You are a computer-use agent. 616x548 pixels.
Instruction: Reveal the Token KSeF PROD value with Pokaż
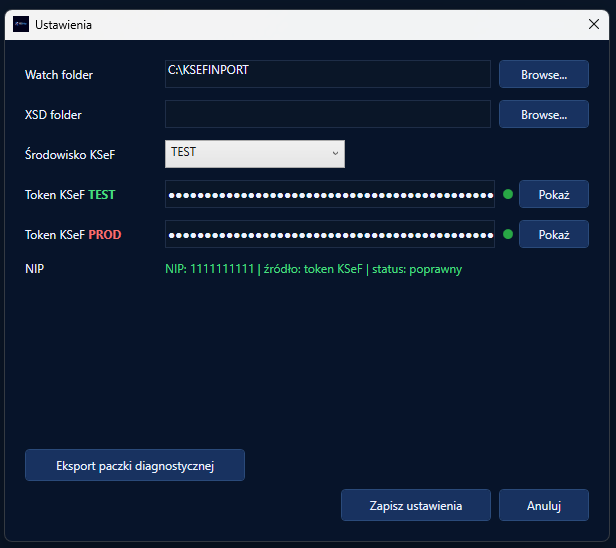coord(553,234)
